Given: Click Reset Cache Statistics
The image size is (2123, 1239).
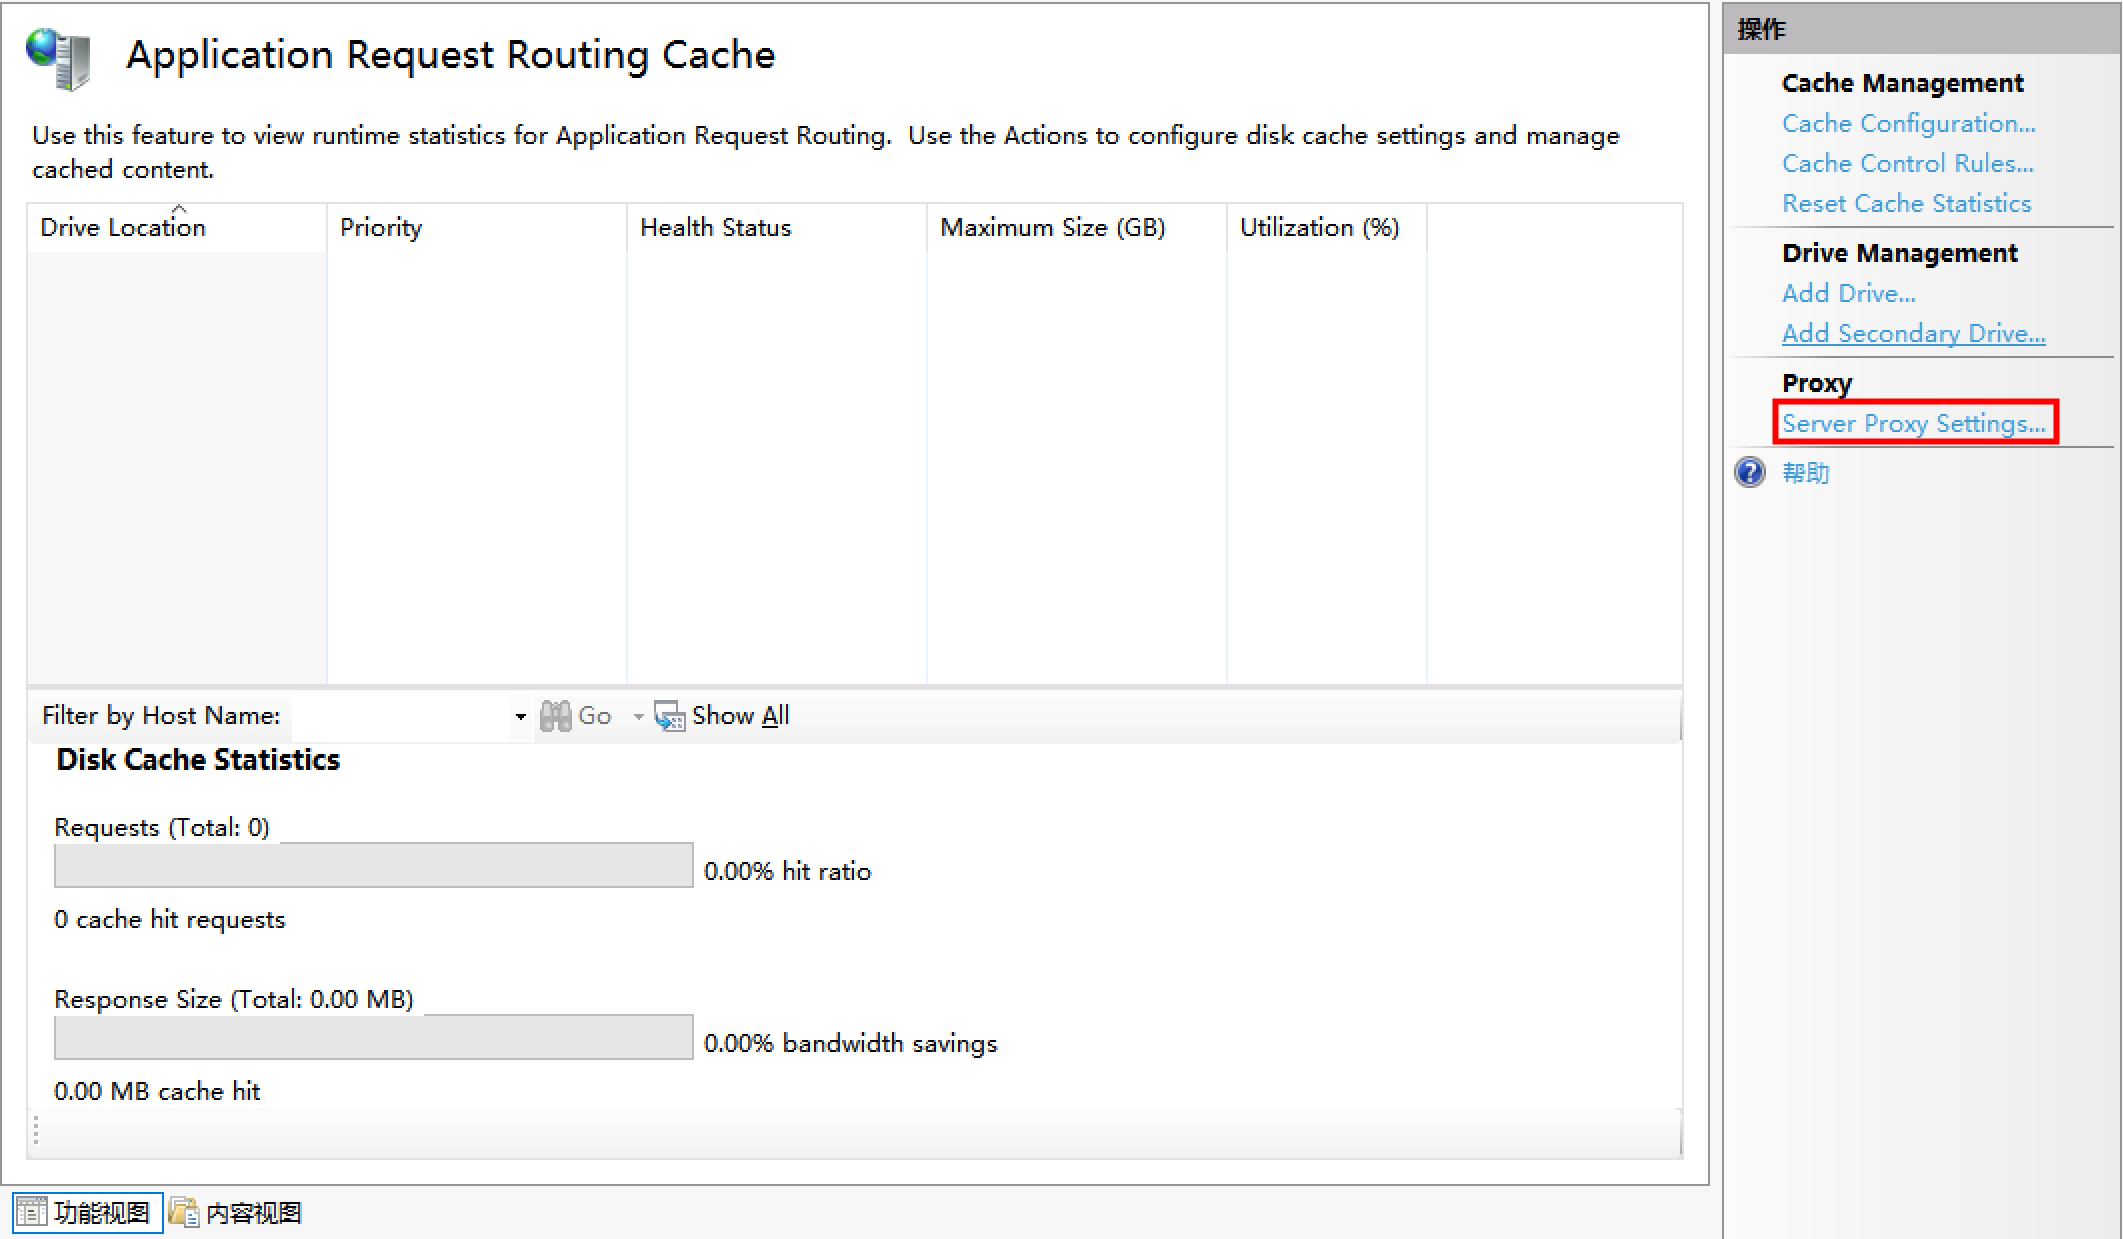Looking at the screenshot, I should 1906,204.
